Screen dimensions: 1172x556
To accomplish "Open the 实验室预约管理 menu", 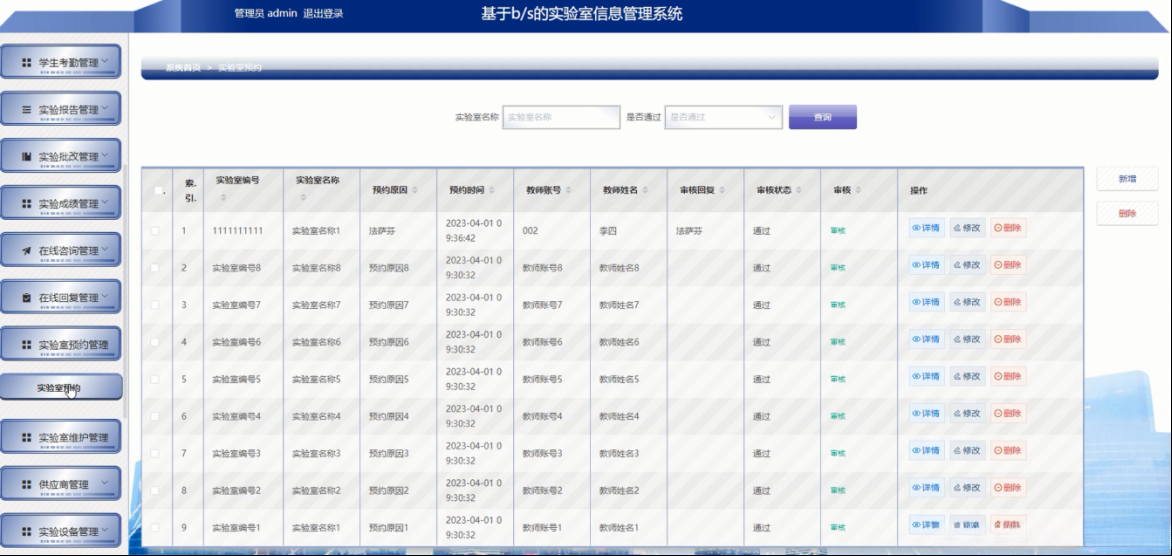I will pos(61,345).
